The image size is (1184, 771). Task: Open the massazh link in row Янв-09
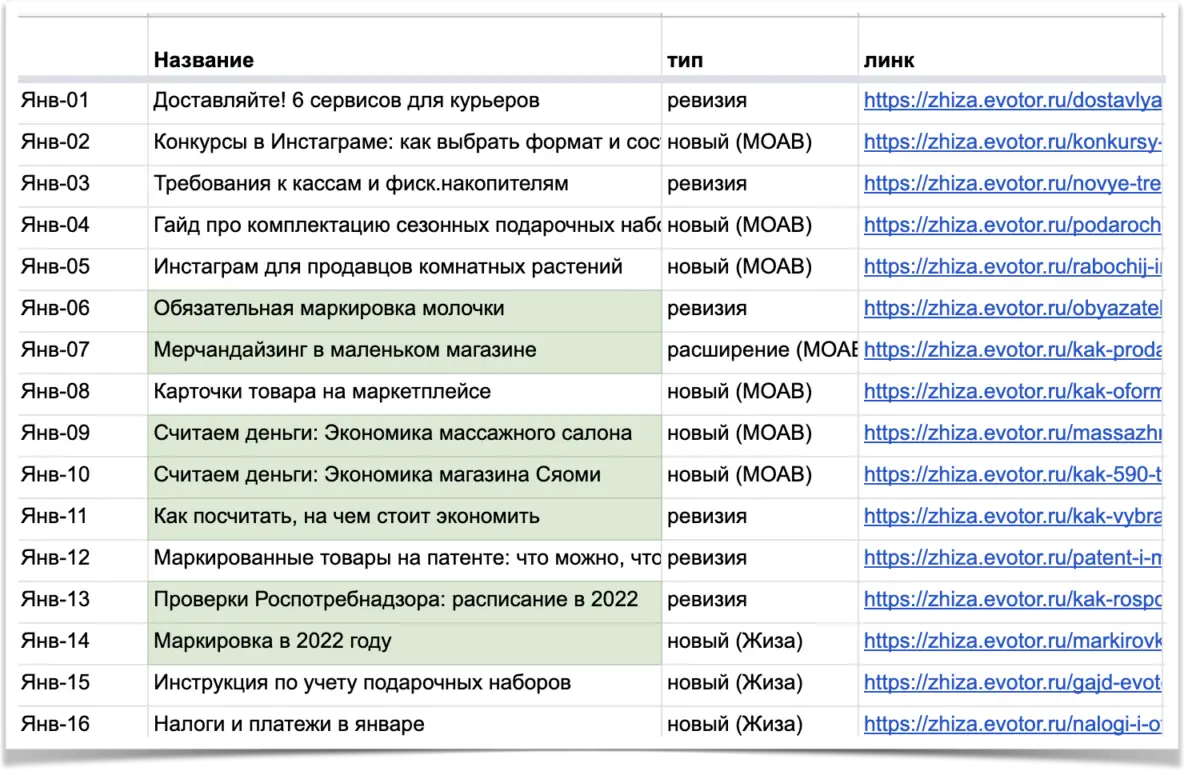[1011, 433]
